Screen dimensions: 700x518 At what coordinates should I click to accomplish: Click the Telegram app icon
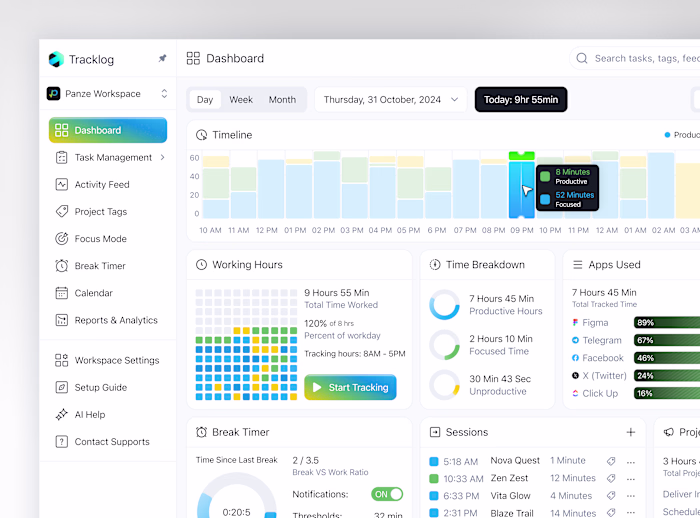tap(575, 340)
